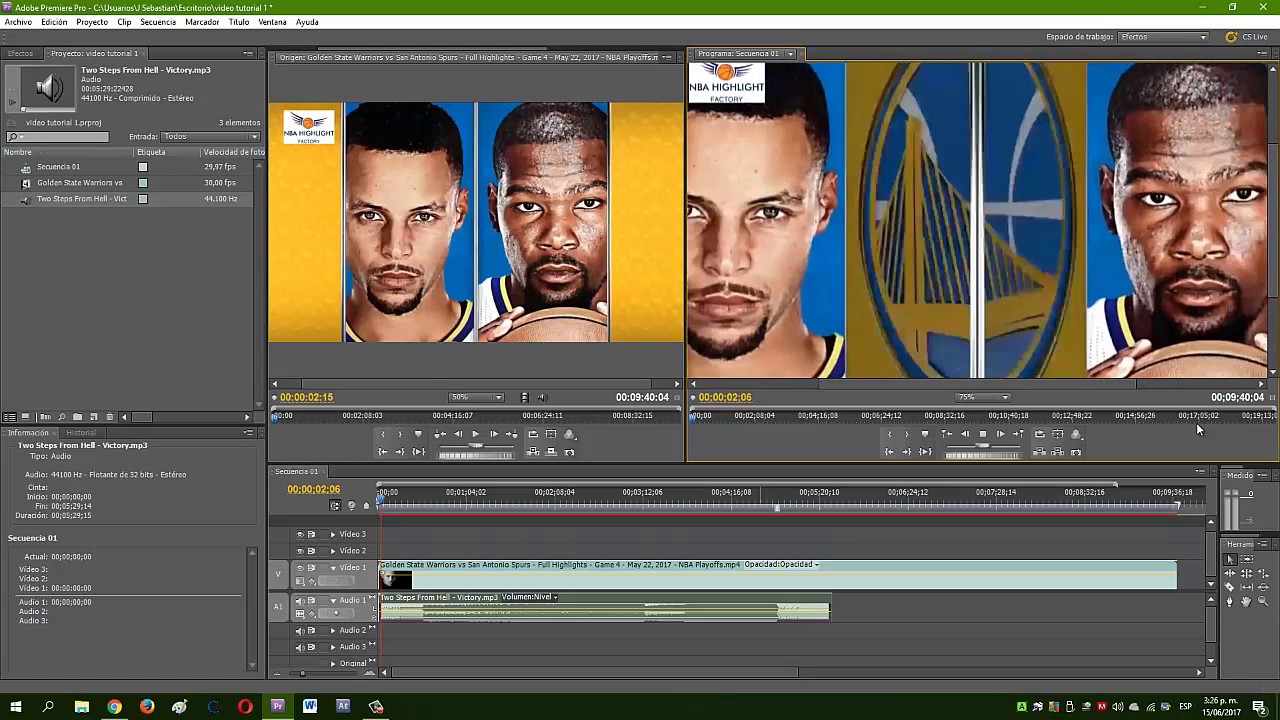Open Volumen:Nivel menu on audio clip
The width and height of the screenshot is (1280, 720).
click(529, 597)
